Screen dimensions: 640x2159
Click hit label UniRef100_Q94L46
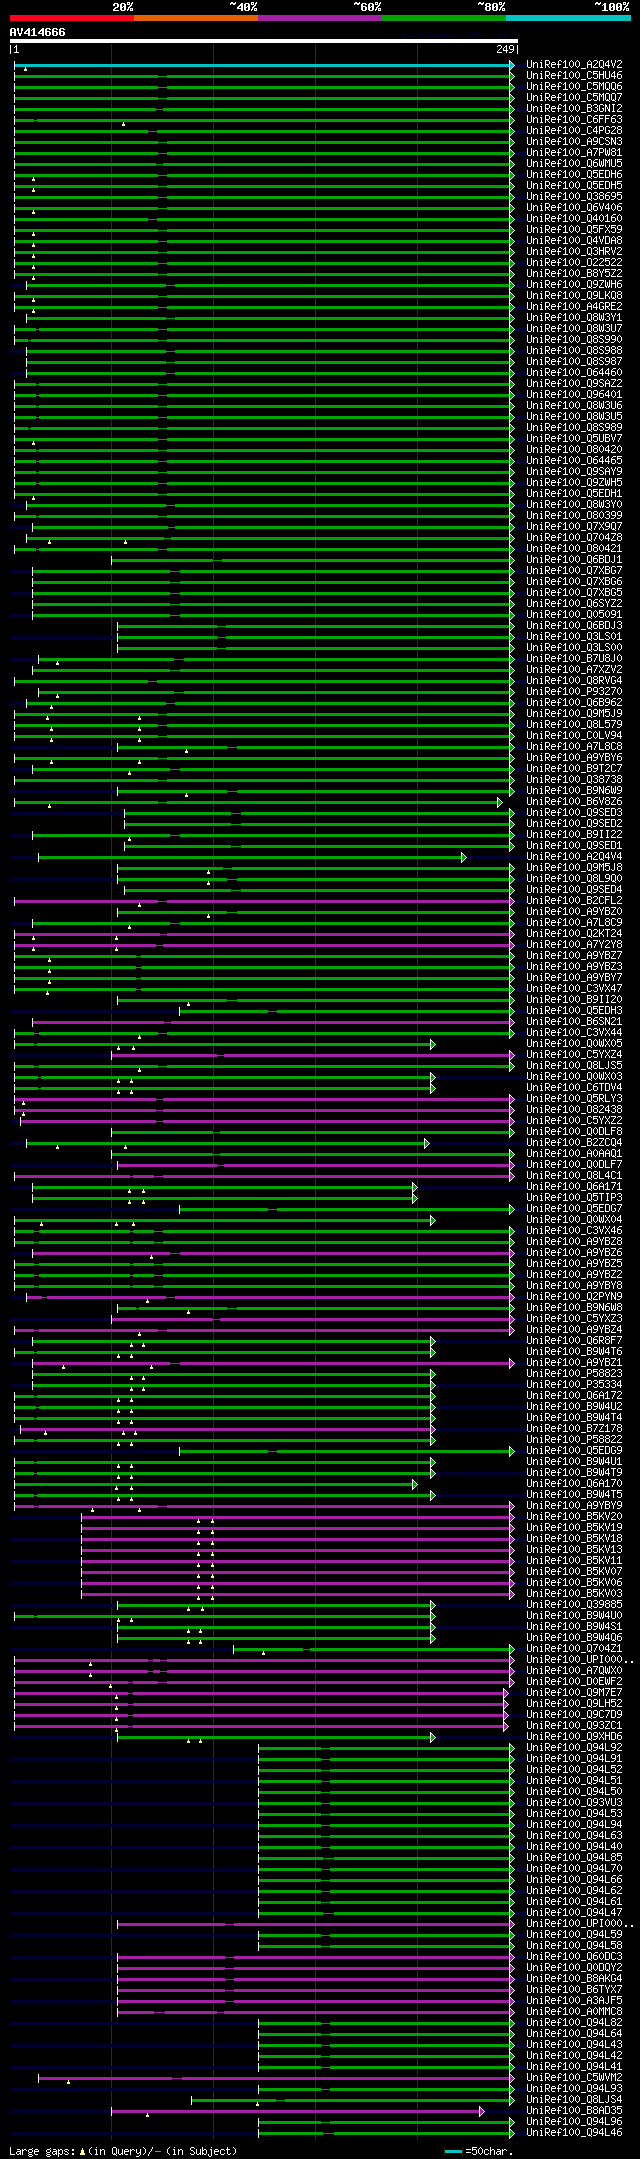coord(574,2133)
